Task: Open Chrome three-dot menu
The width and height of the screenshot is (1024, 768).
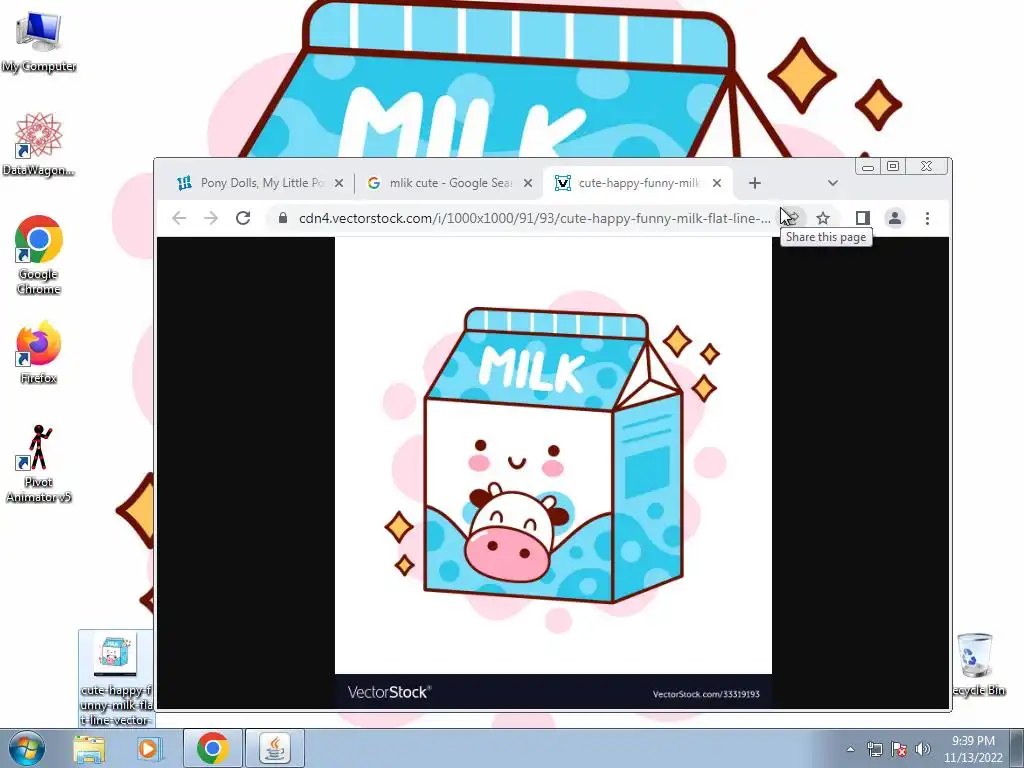Action: 927,218
